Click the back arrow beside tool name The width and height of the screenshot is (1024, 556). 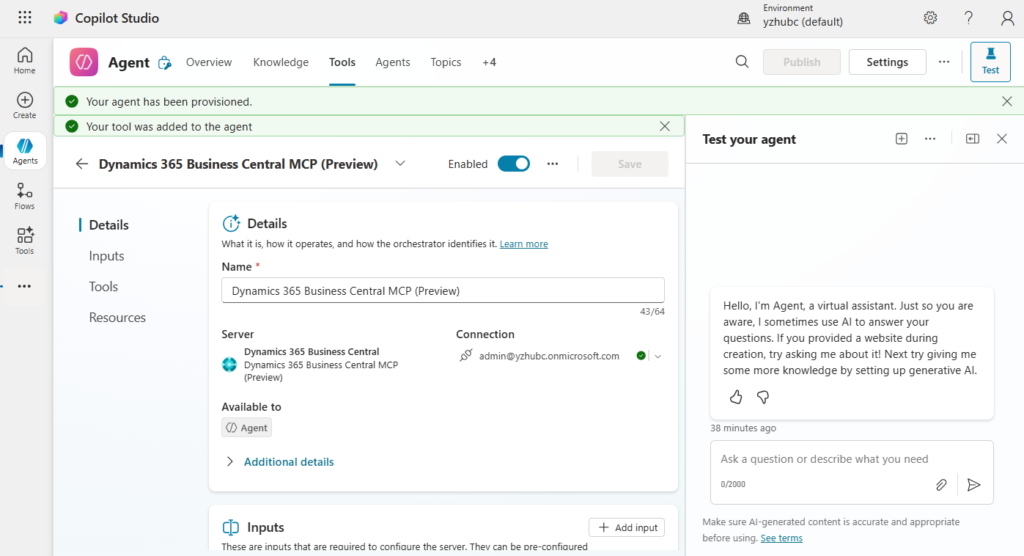(82, 164)
